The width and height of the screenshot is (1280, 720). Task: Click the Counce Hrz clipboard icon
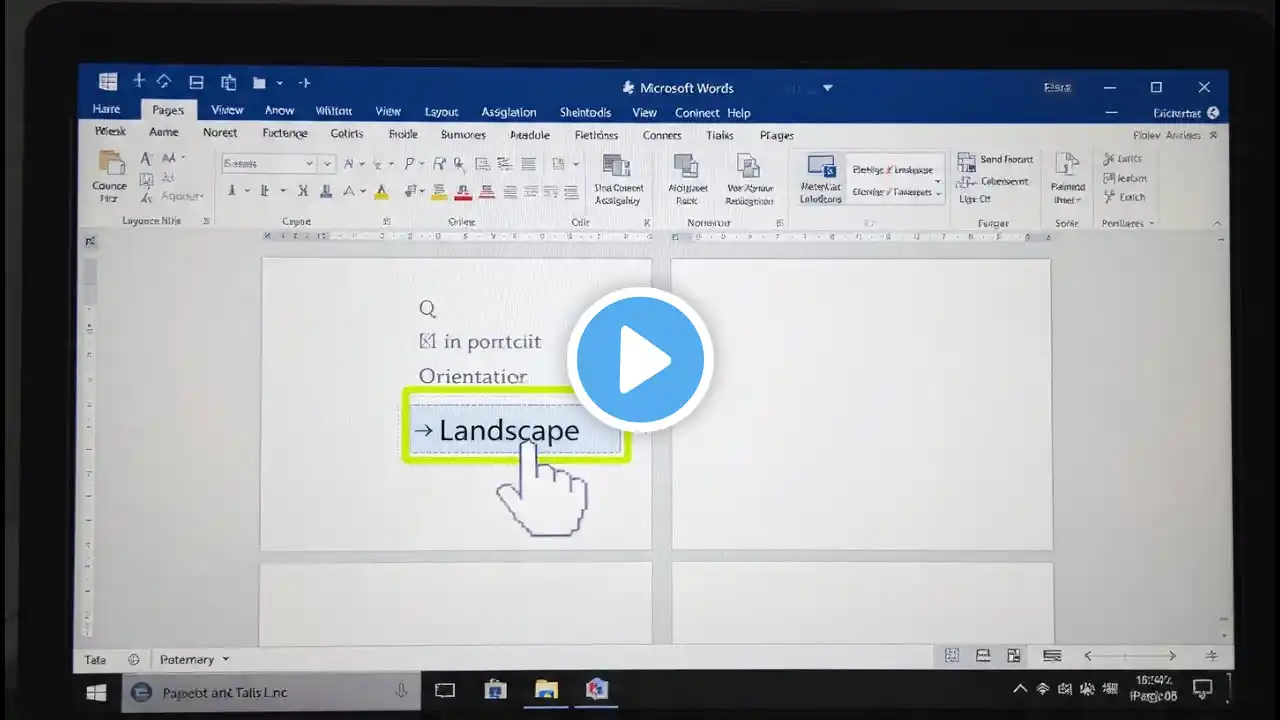coord(110,163)
